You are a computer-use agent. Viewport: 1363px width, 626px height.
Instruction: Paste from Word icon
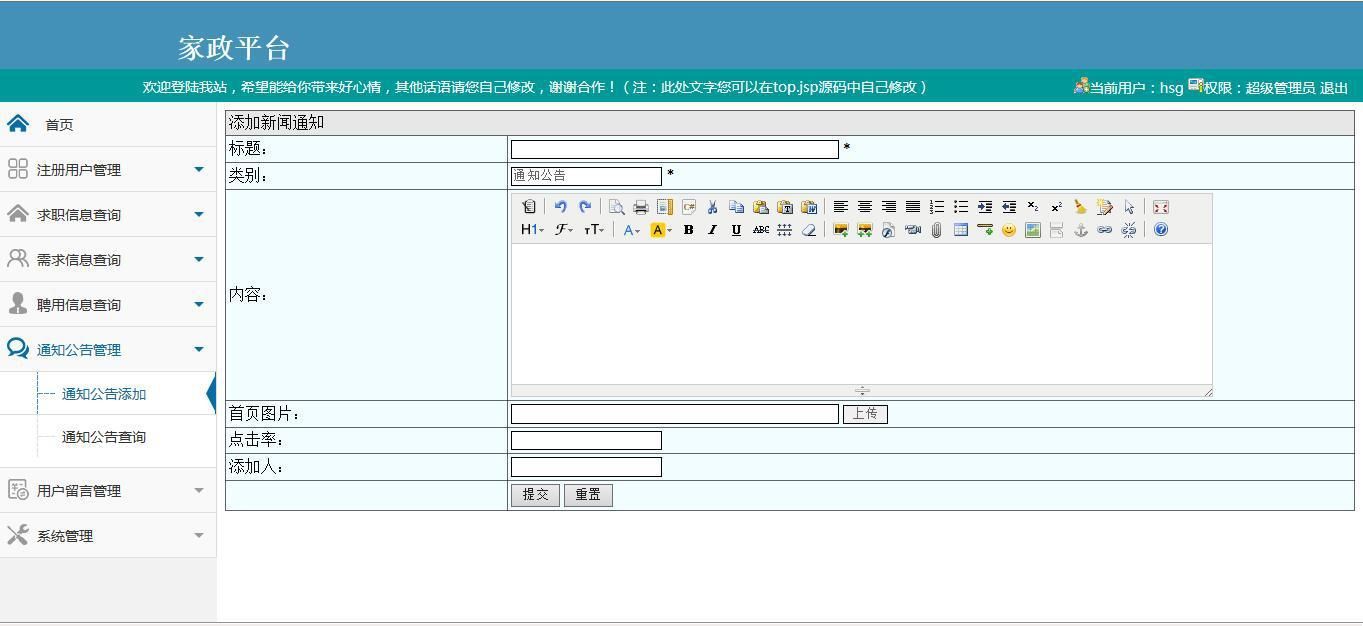pyautogui.click(x=809, y=207)
